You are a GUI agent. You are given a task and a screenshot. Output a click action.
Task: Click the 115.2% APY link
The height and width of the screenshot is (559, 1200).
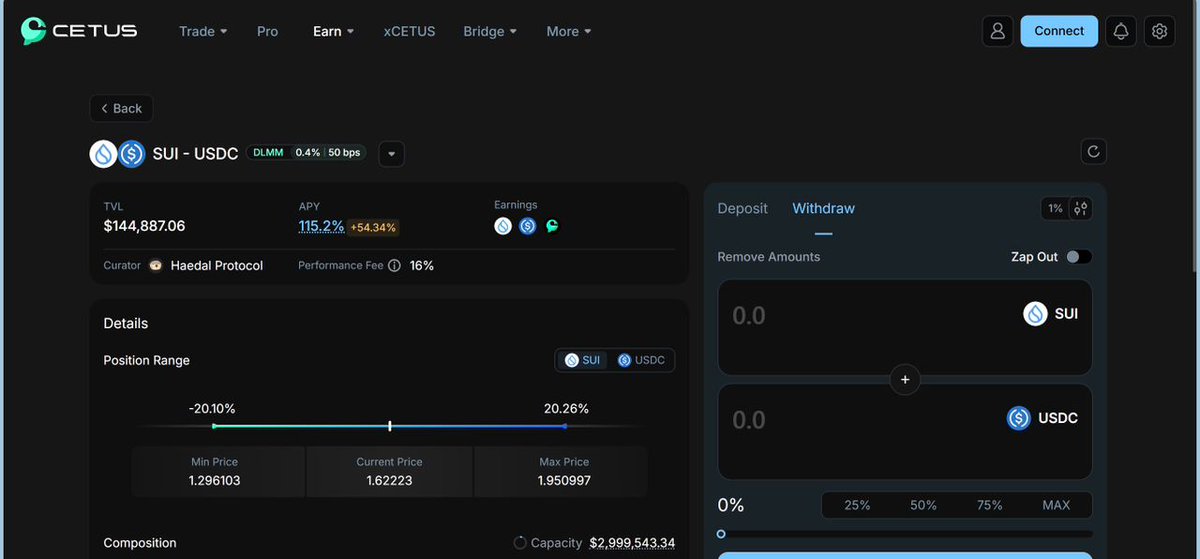tap(321, 226)
